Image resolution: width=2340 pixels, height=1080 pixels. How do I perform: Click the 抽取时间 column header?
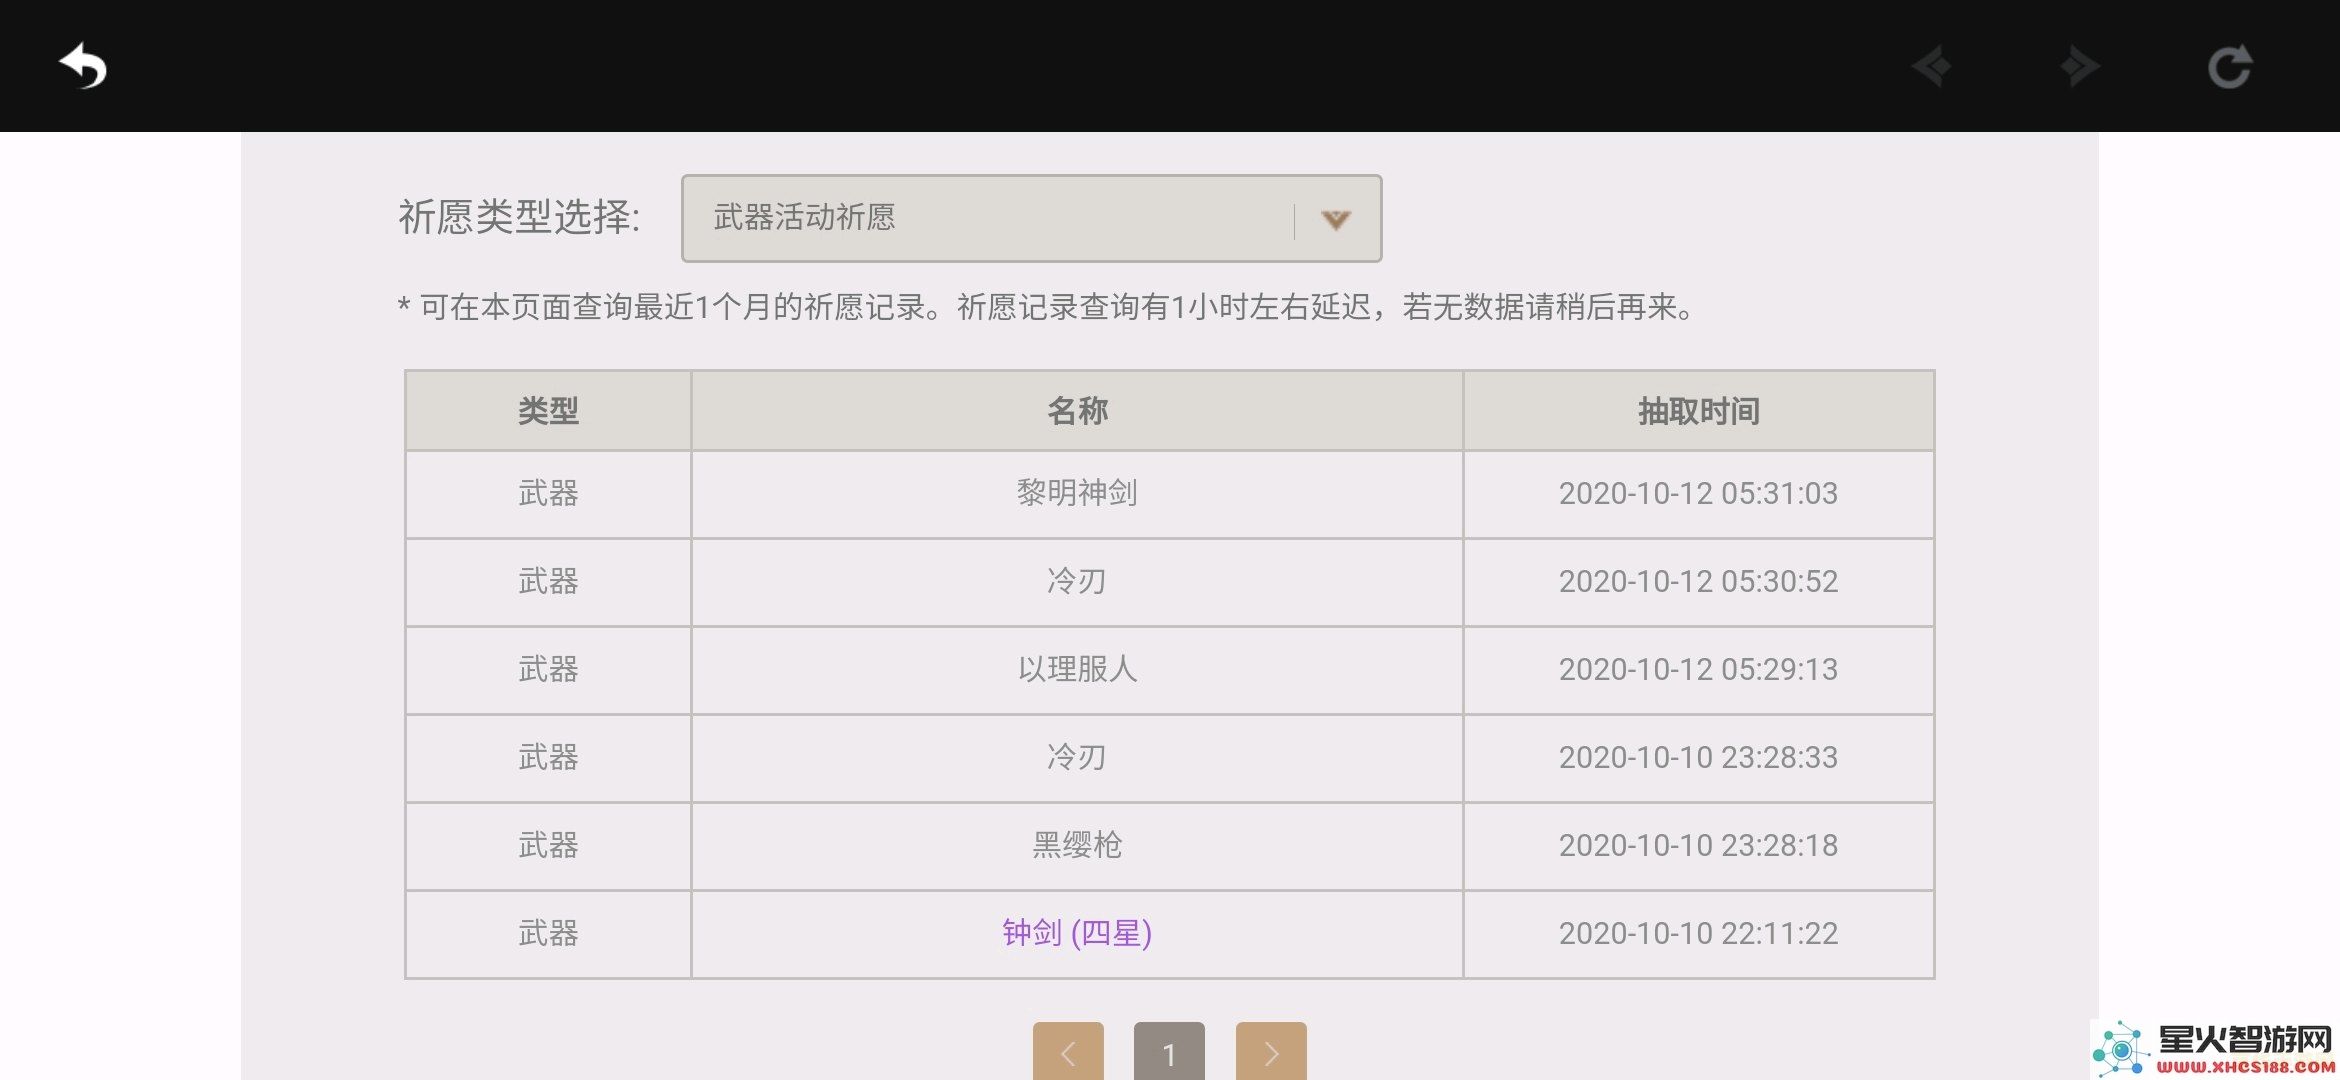tap(1698, 411)
